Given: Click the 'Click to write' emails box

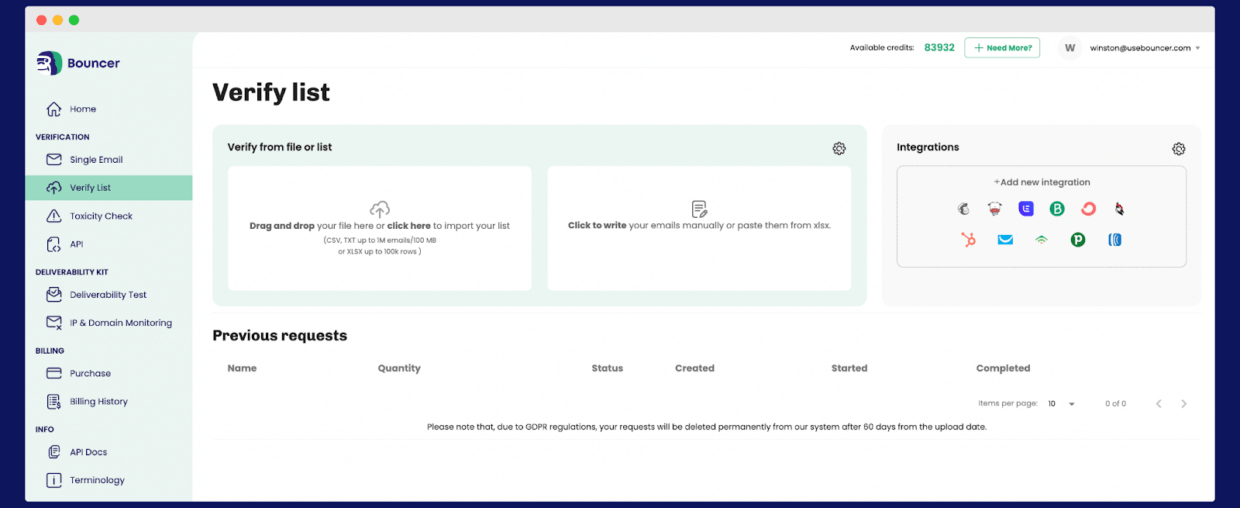Looking at the screenshot, I should click(x=699, y=229).
